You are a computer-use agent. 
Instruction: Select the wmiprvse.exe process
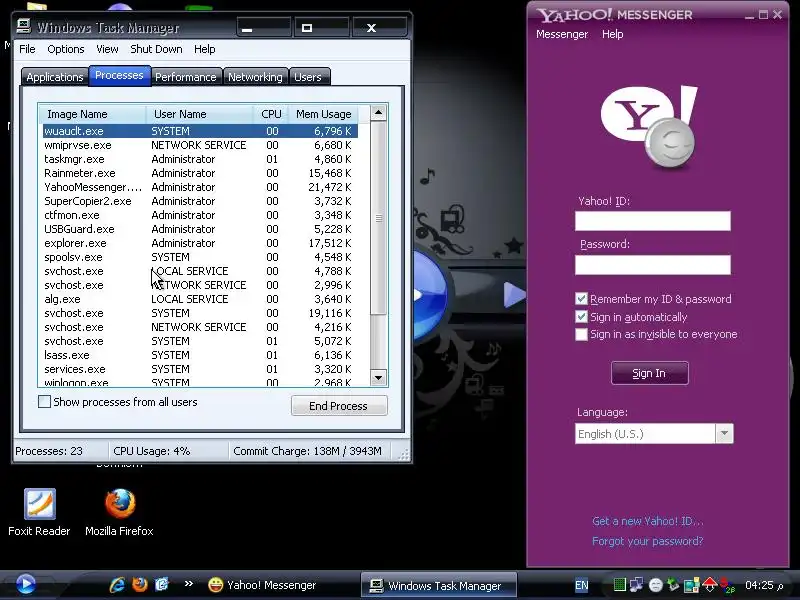tap(200, 145)
